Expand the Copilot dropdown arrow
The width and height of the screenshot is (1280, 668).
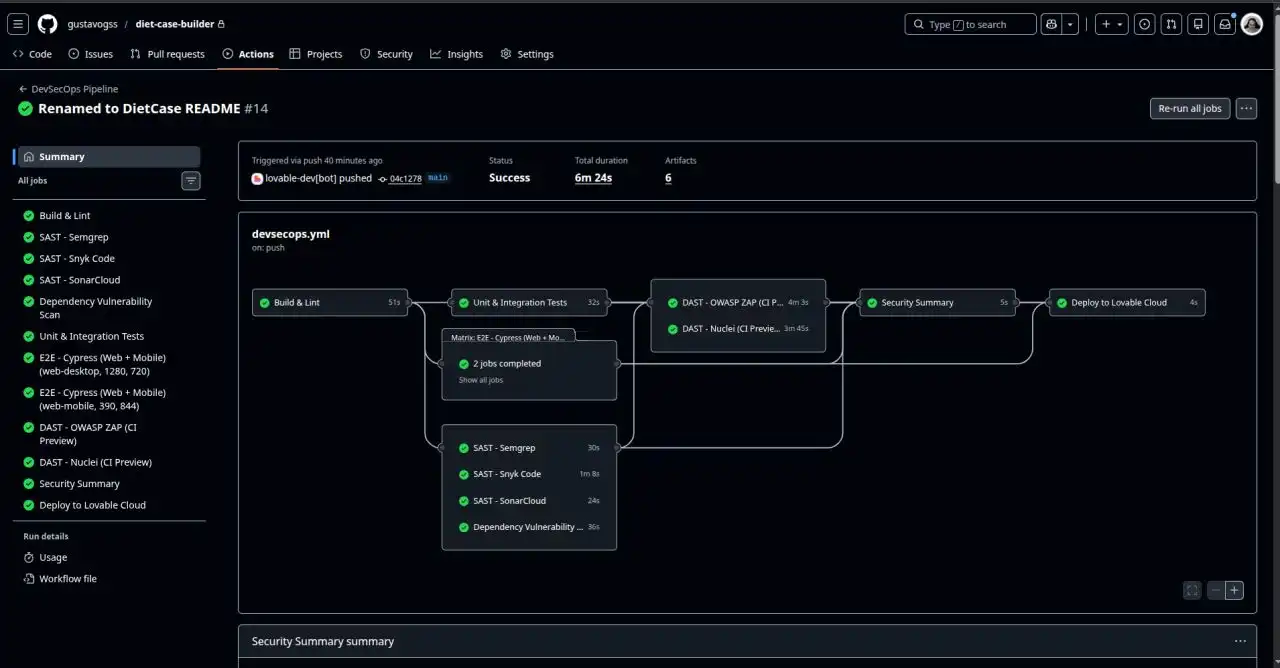click(1071, 24)
